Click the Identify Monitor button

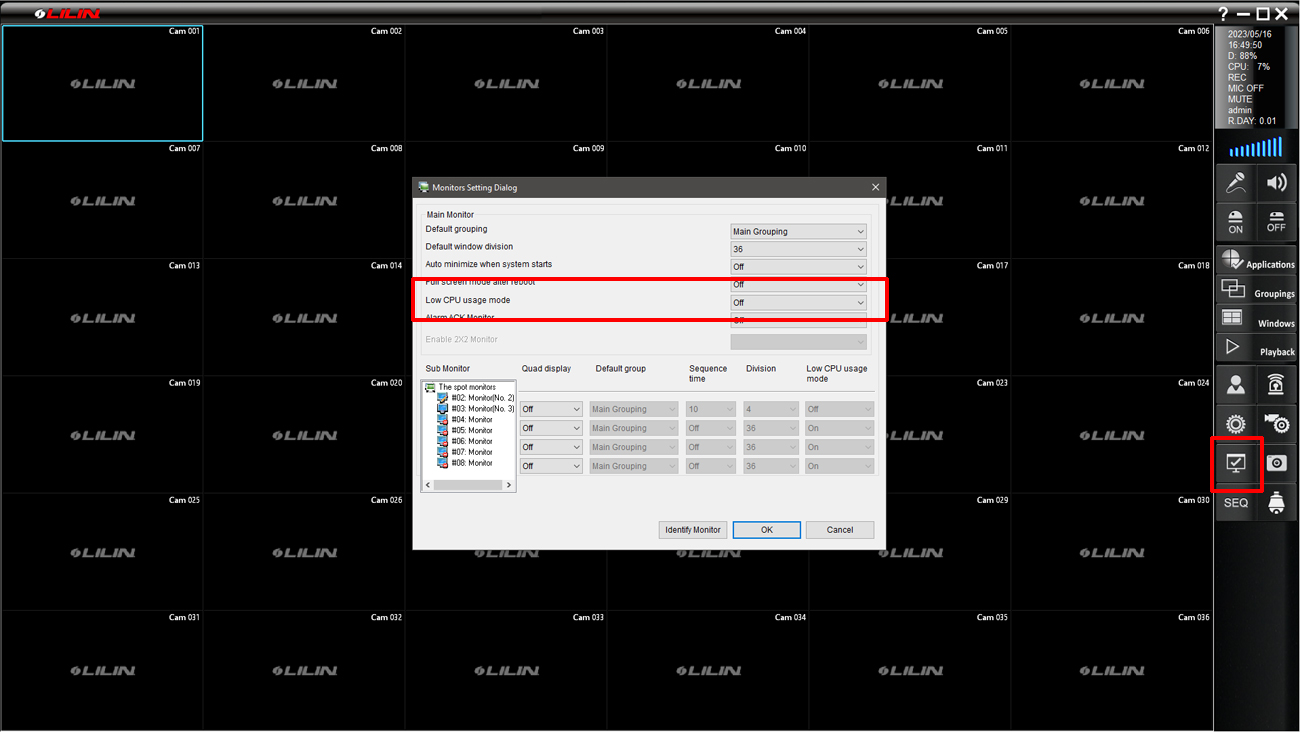coord(692,530)
